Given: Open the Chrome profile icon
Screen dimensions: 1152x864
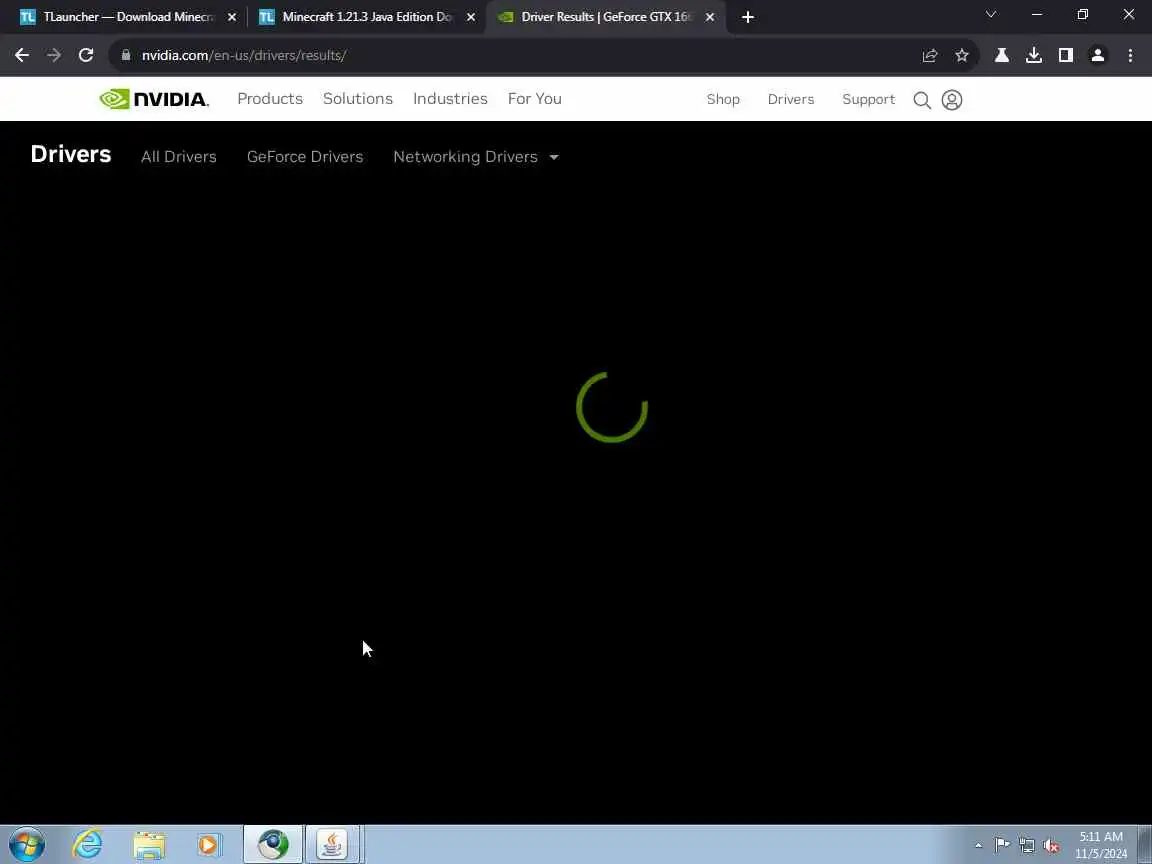Looking at the screenshot, I should (1098, 55).
